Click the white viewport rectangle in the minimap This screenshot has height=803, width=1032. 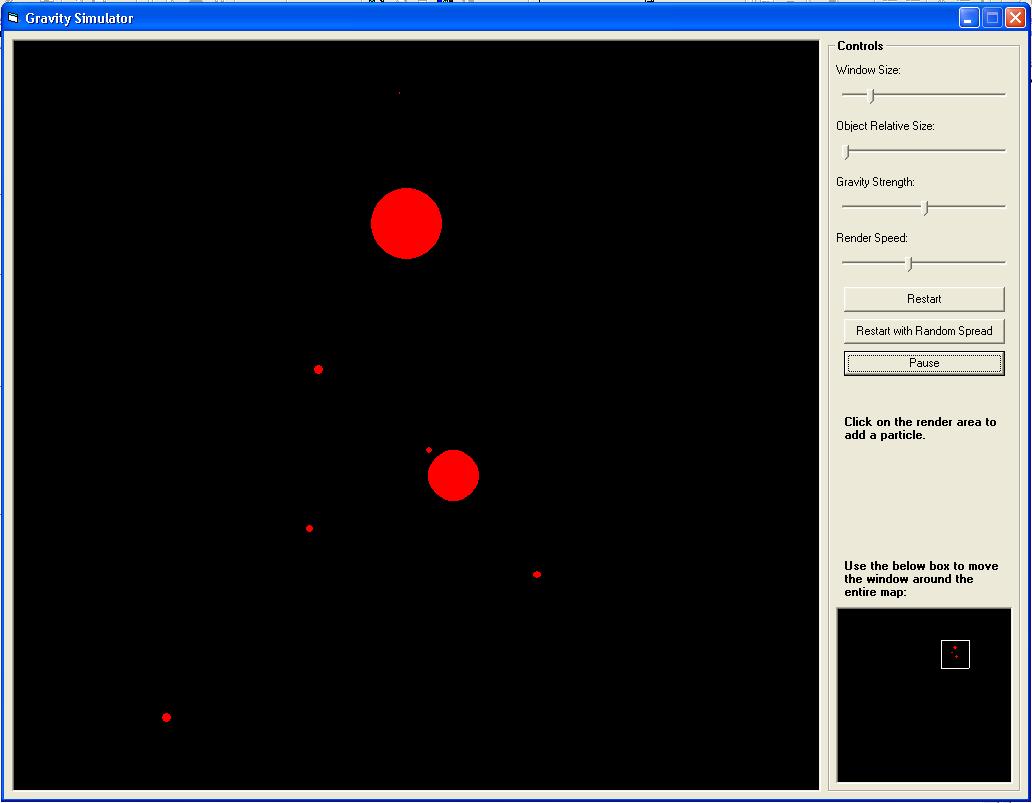pyautogui.click(x=955, y=654)
